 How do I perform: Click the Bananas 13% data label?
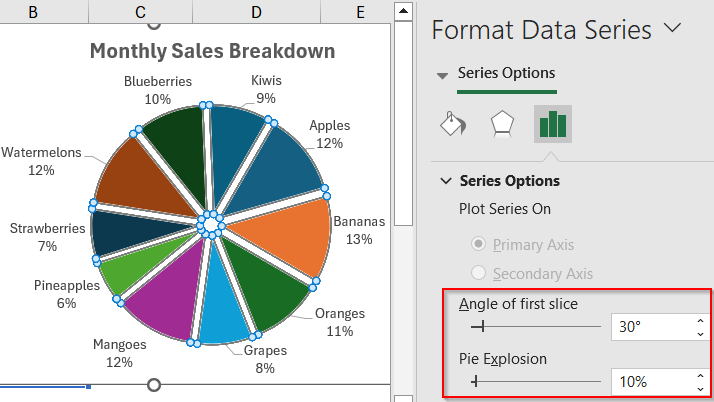point(359,230)
